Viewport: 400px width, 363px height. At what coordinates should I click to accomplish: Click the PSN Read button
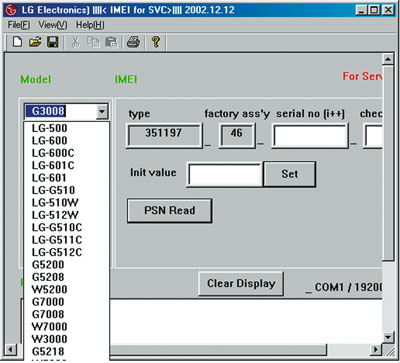(169, 211)
